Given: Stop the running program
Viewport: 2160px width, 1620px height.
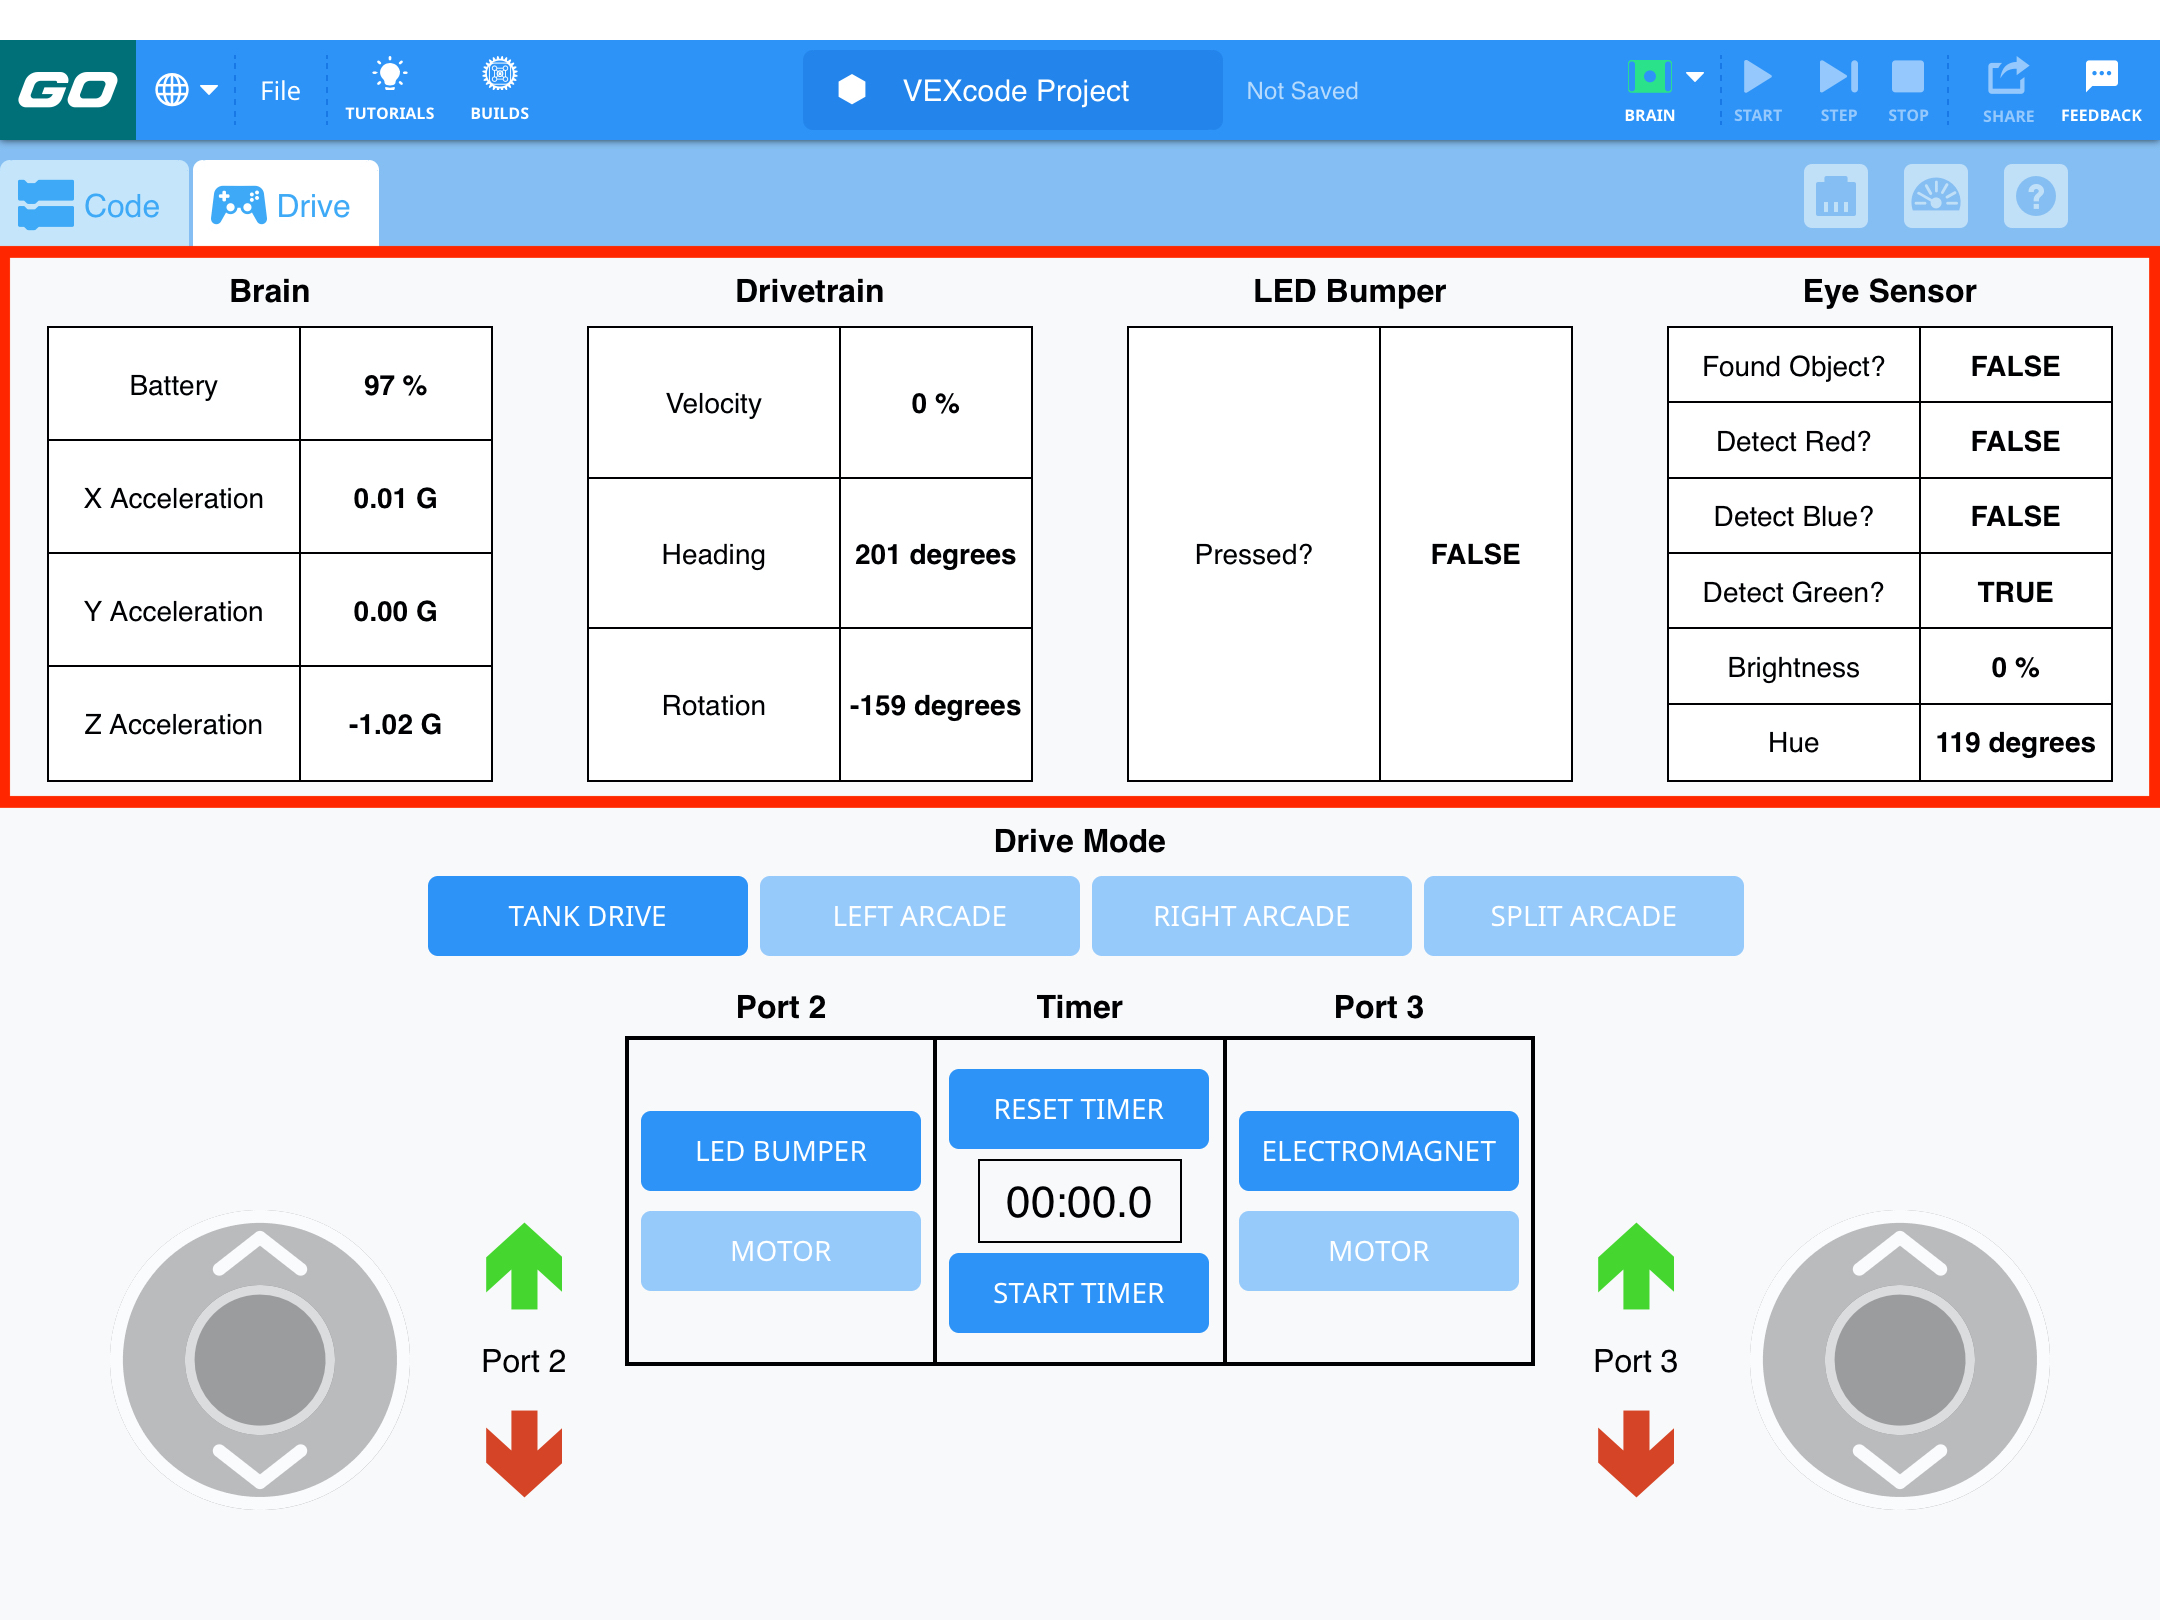Looking at the screenshot, I should 1908,88.
